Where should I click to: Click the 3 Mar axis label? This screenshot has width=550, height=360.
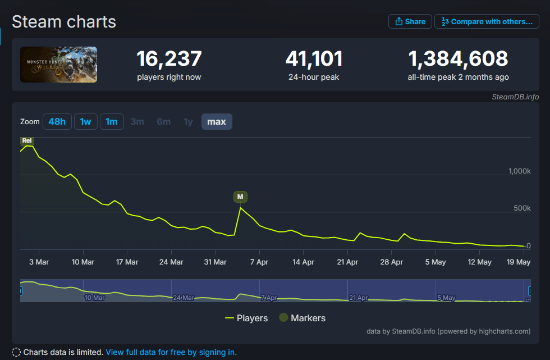39,262
